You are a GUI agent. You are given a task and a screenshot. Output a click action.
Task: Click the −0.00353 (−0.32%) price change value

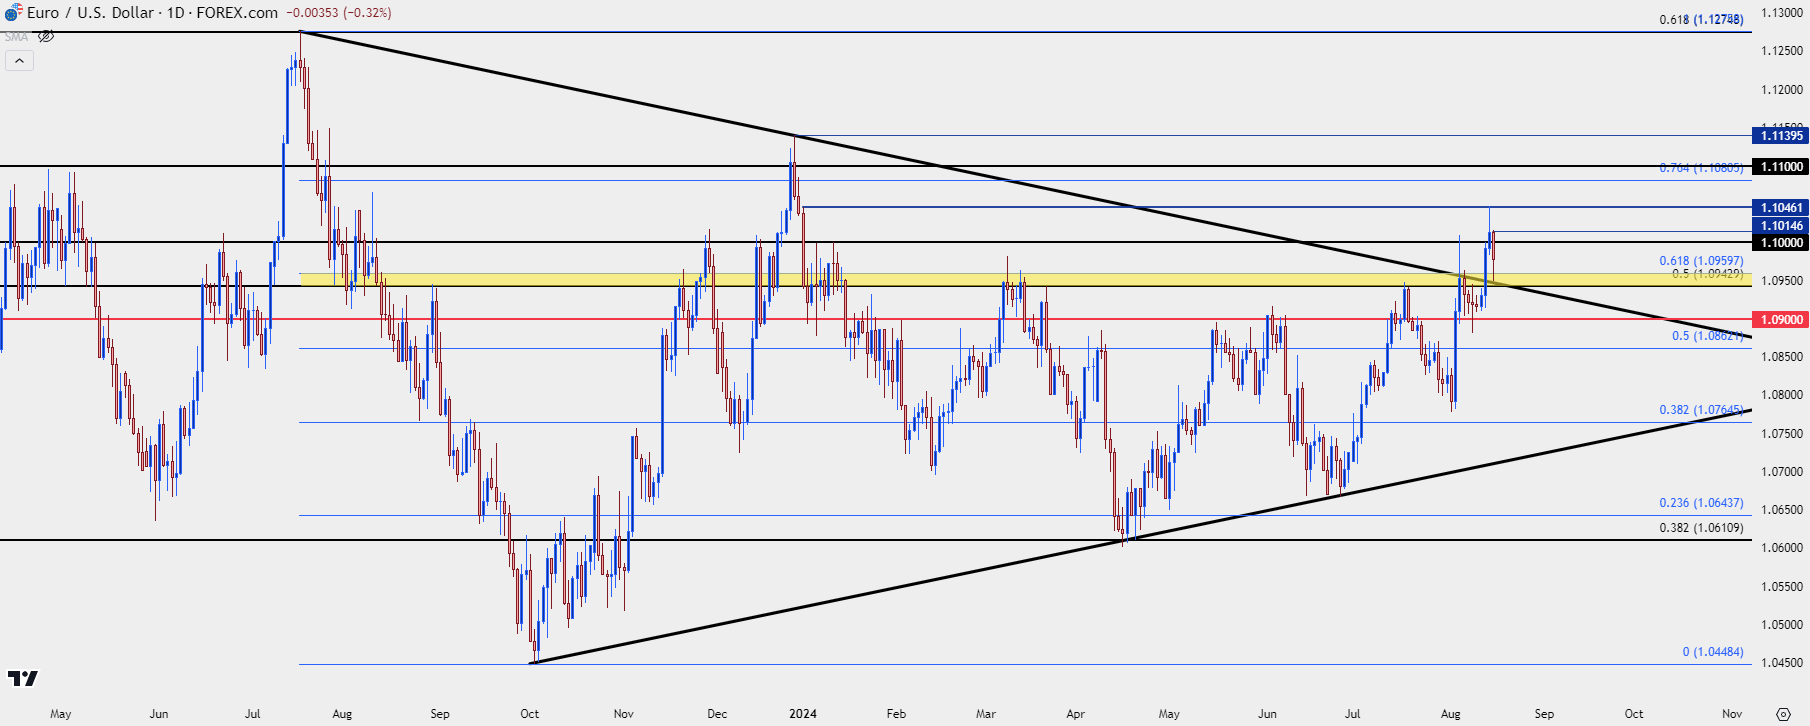(x=339, y=13)
